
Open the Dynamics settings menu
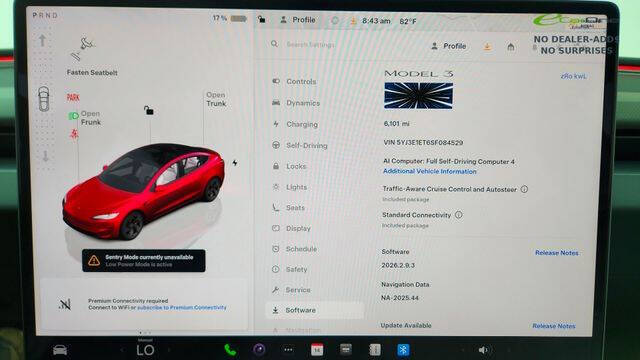[x=296, y=103]
